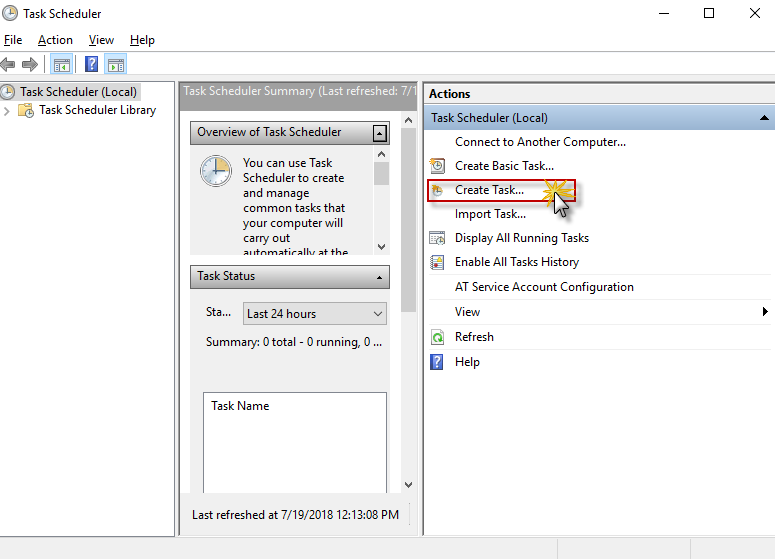
Task: Click the Enable All Tasks History icon
Action: (x=437, y=262)
